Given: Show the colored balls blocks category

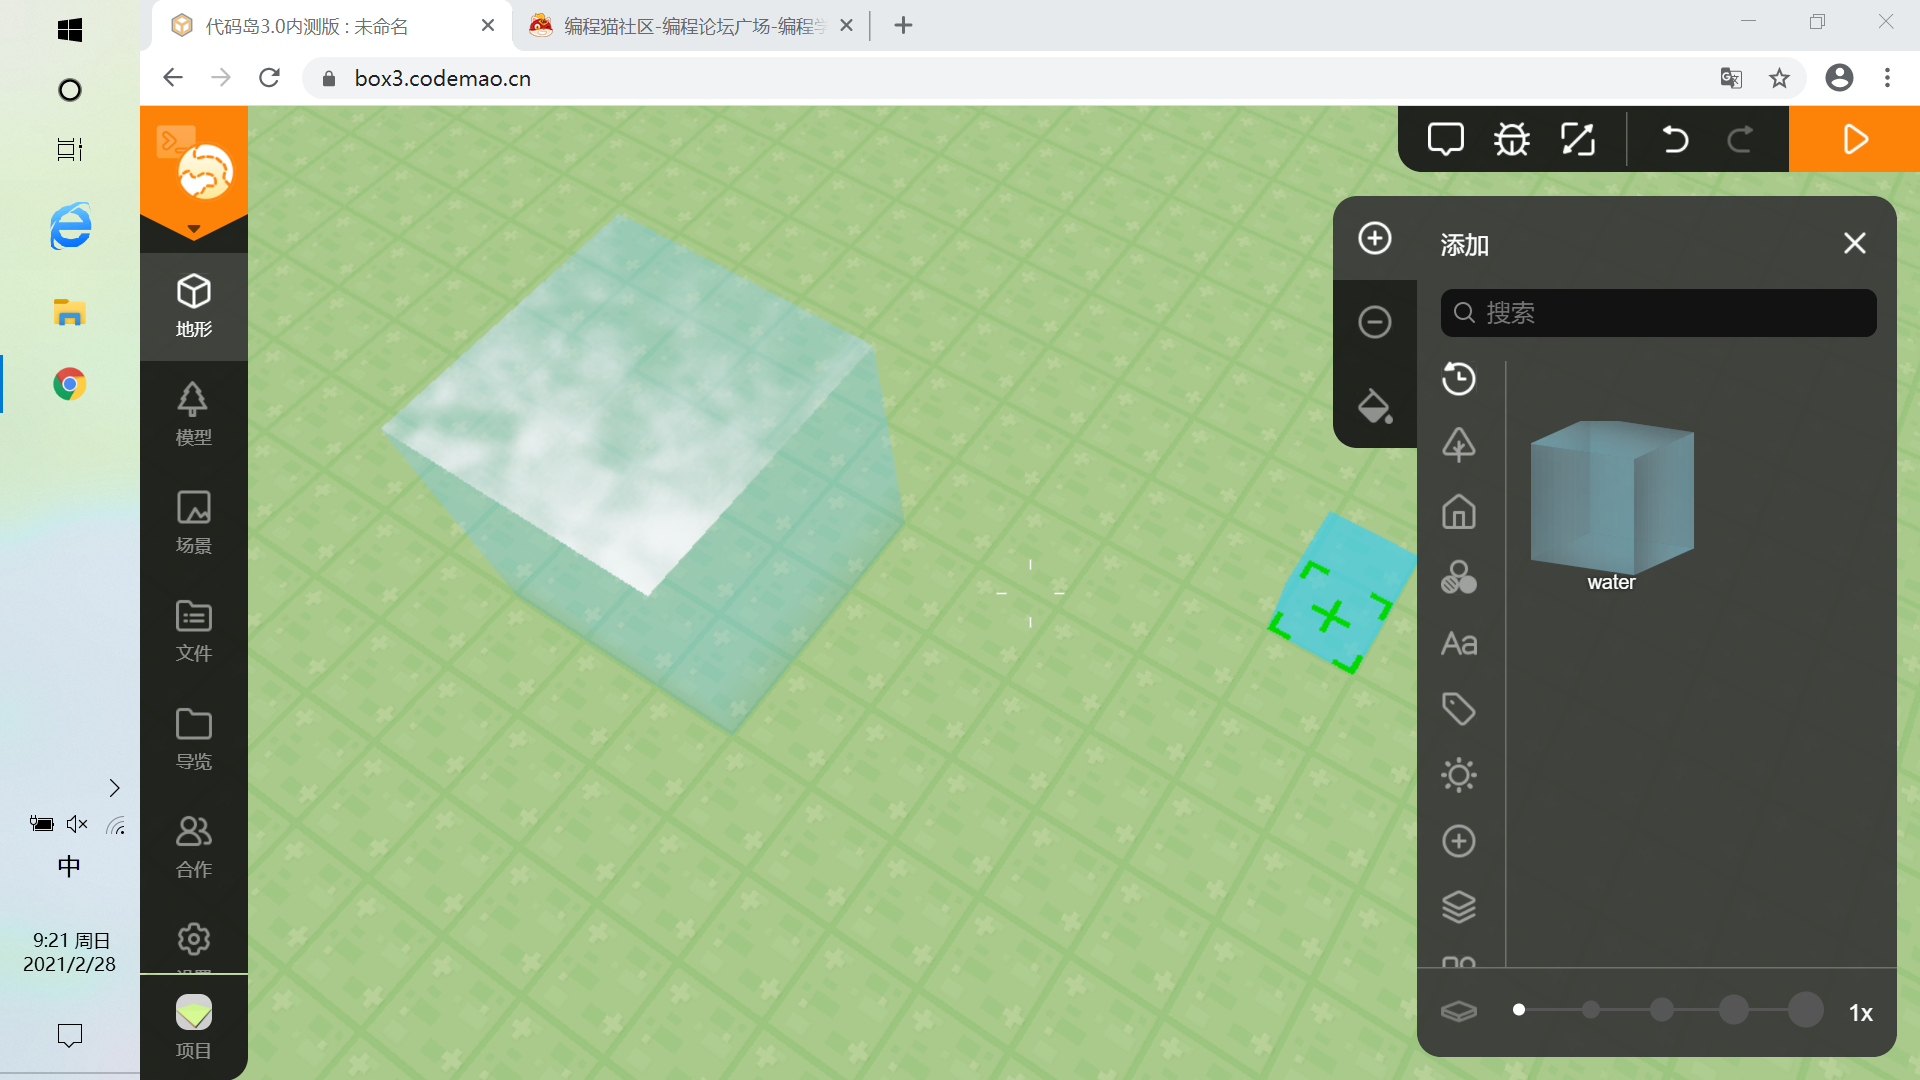Looking at the screenshot, I should coord(1459,577).
